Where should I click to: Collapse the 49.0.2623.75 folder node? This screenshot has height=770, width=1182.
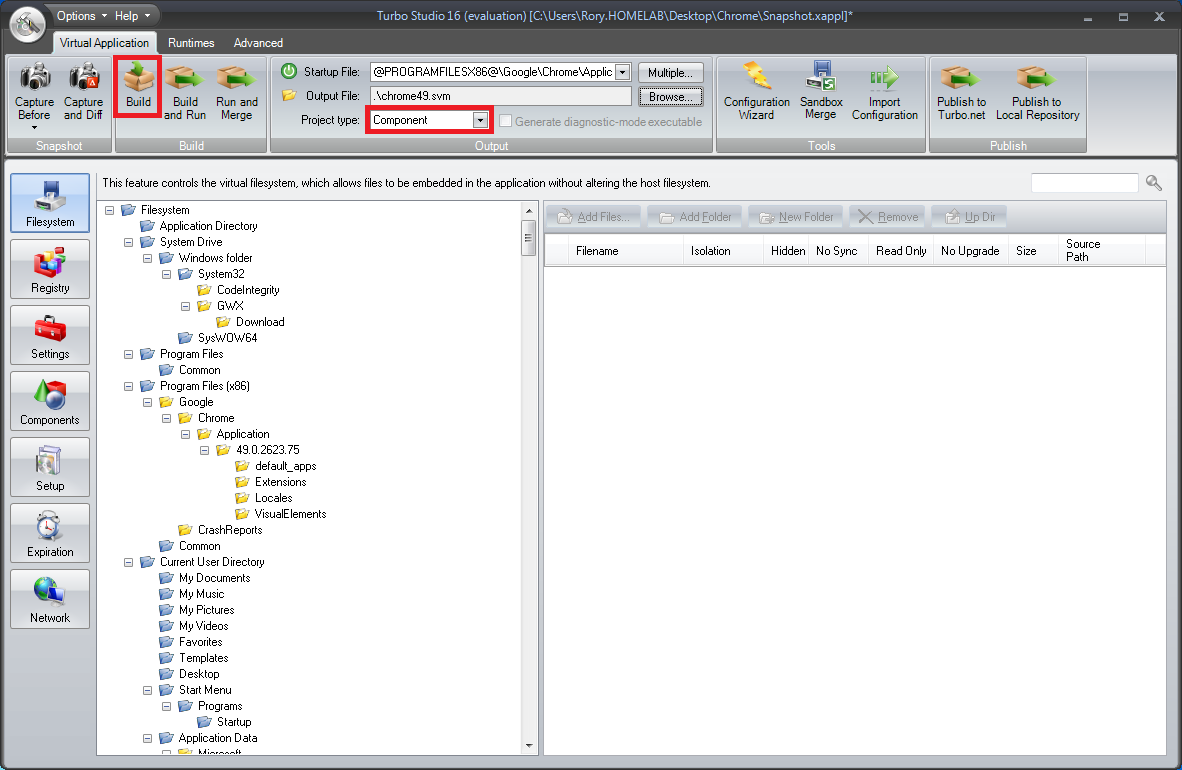[x=204, y=450]
